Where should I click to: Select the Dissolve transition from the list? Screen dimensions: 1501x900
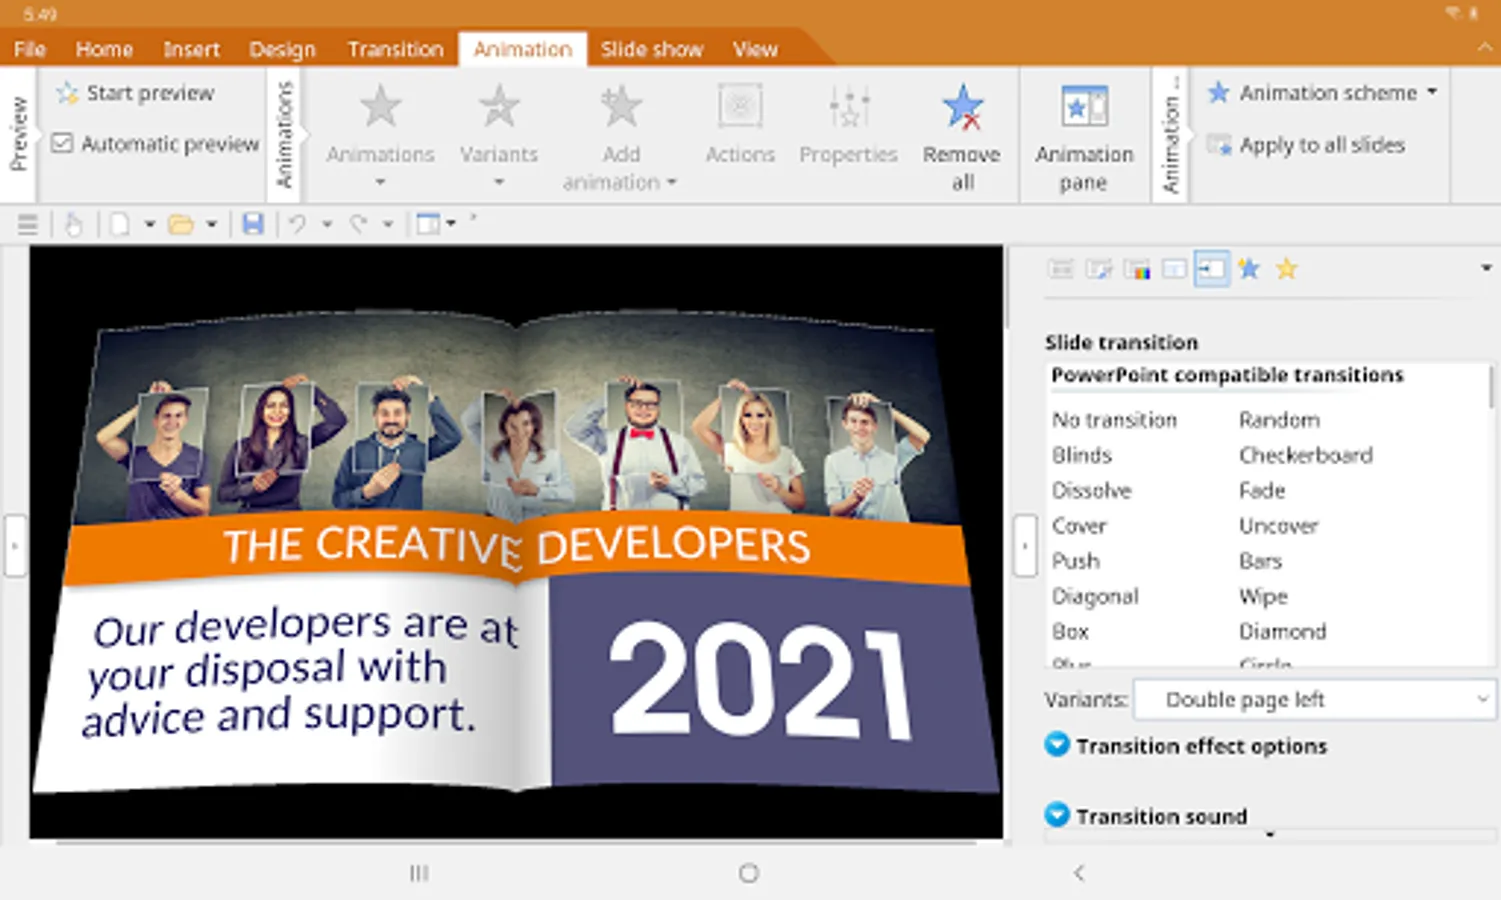click(x=1091, y=491)
